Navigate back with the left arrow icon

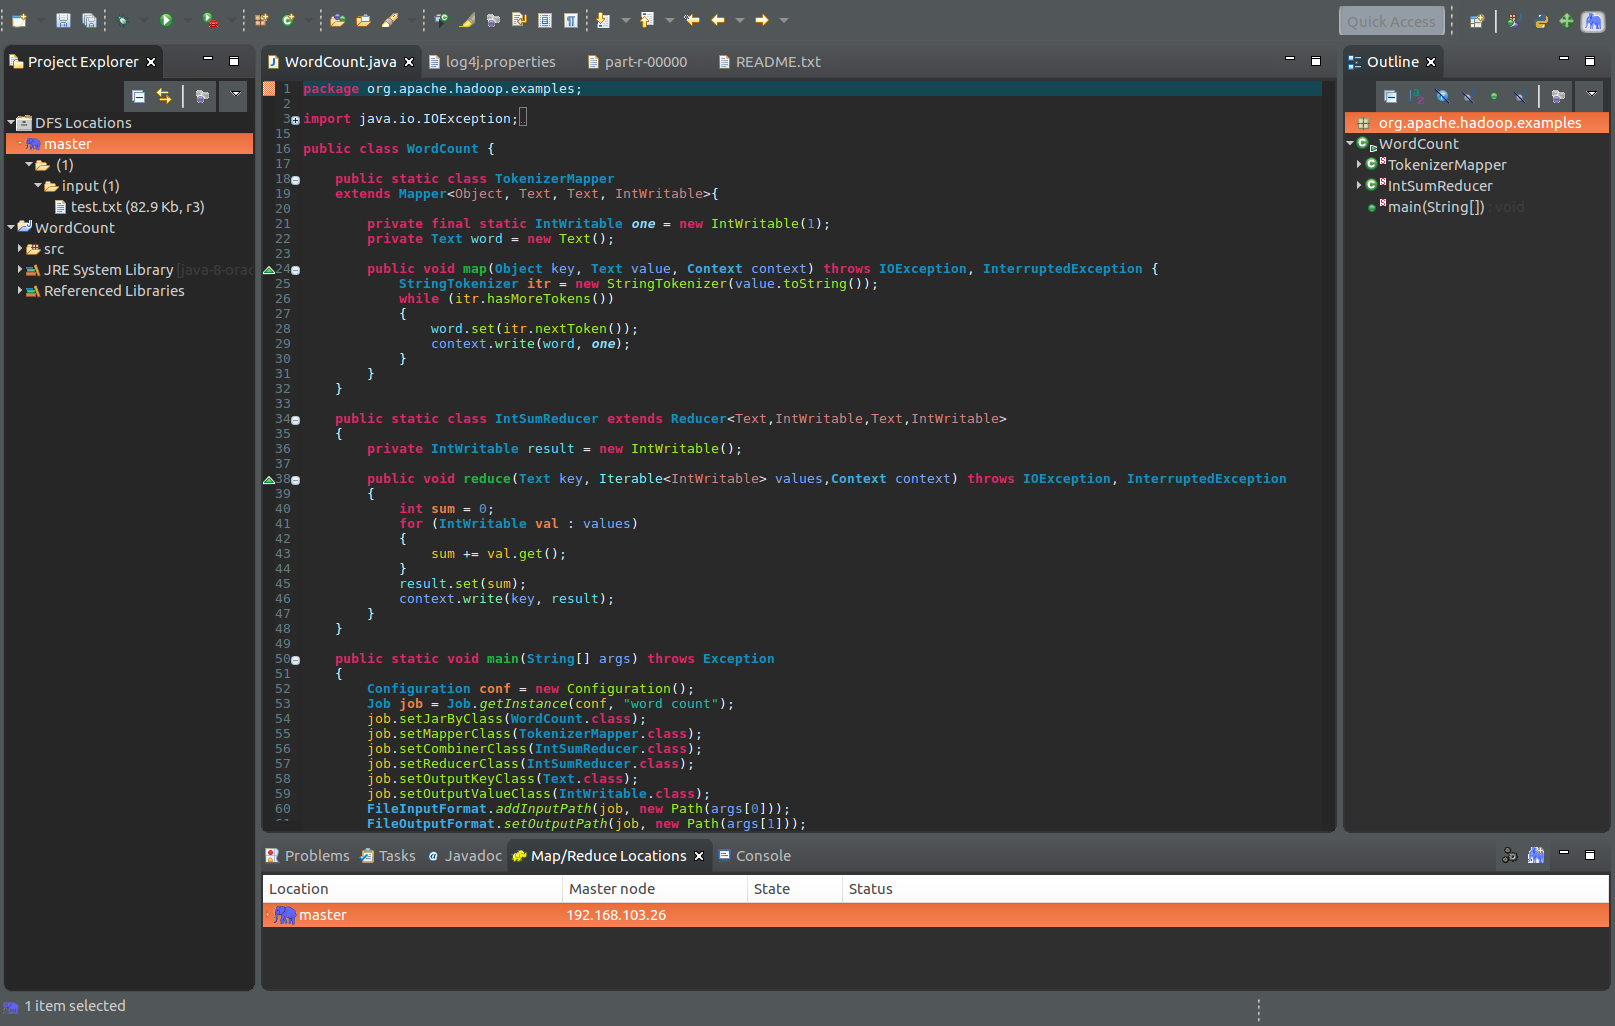click(x=718, y=20)
